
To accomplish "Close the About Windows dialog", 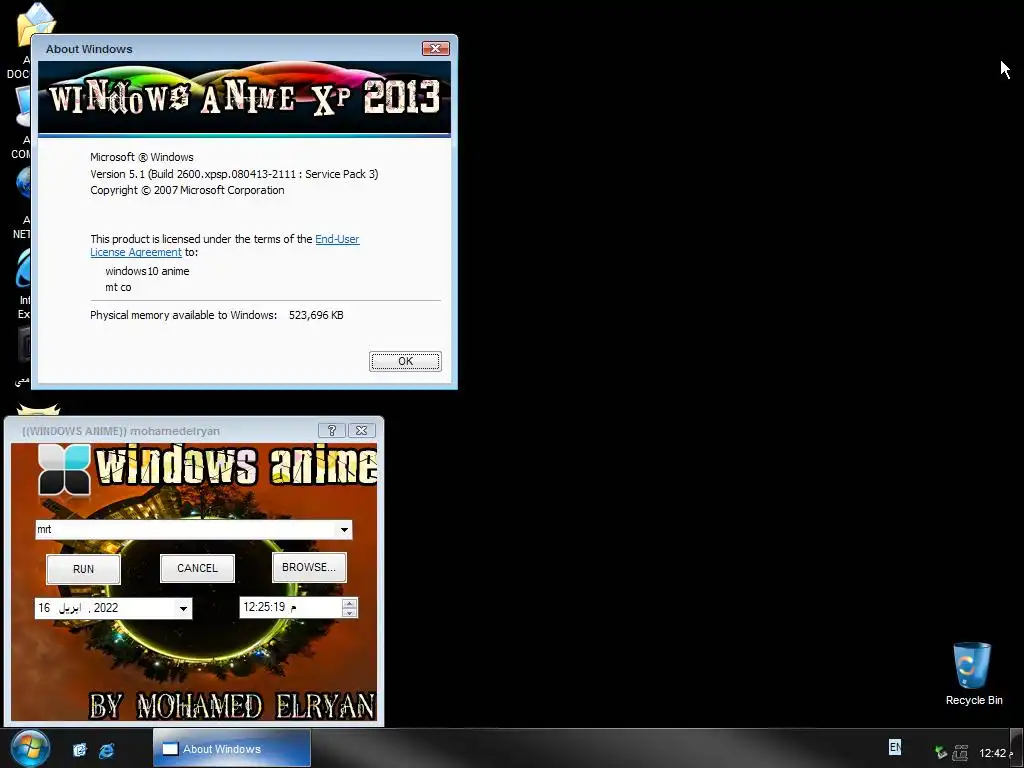I will (x=436, y=48).
